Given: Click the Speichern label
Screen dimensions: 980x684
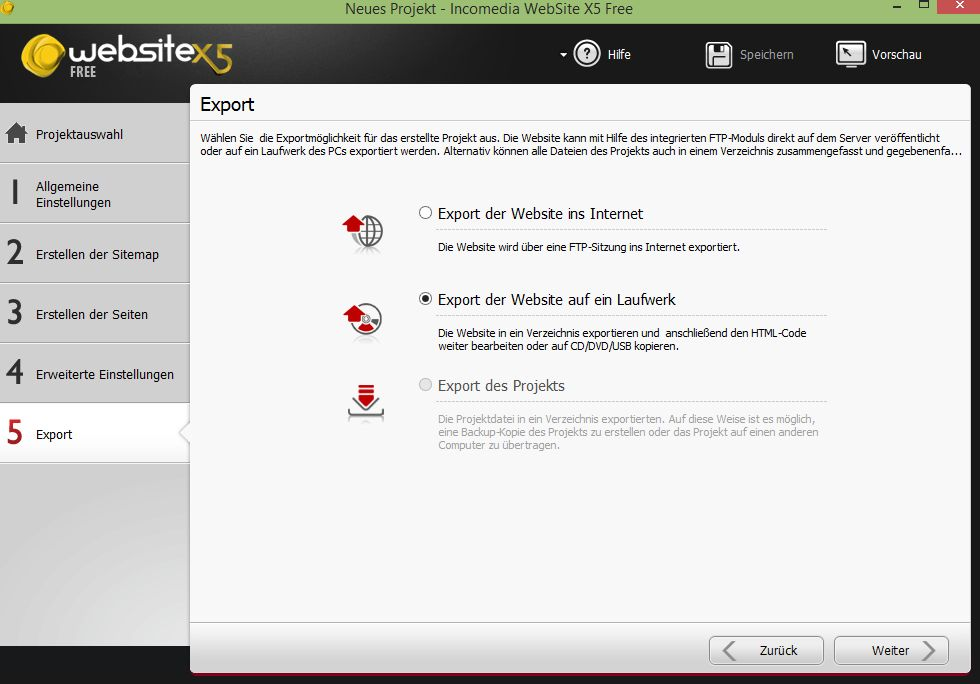Looking at the screenshot, I should pyautogui.click(x=767, y=55).
